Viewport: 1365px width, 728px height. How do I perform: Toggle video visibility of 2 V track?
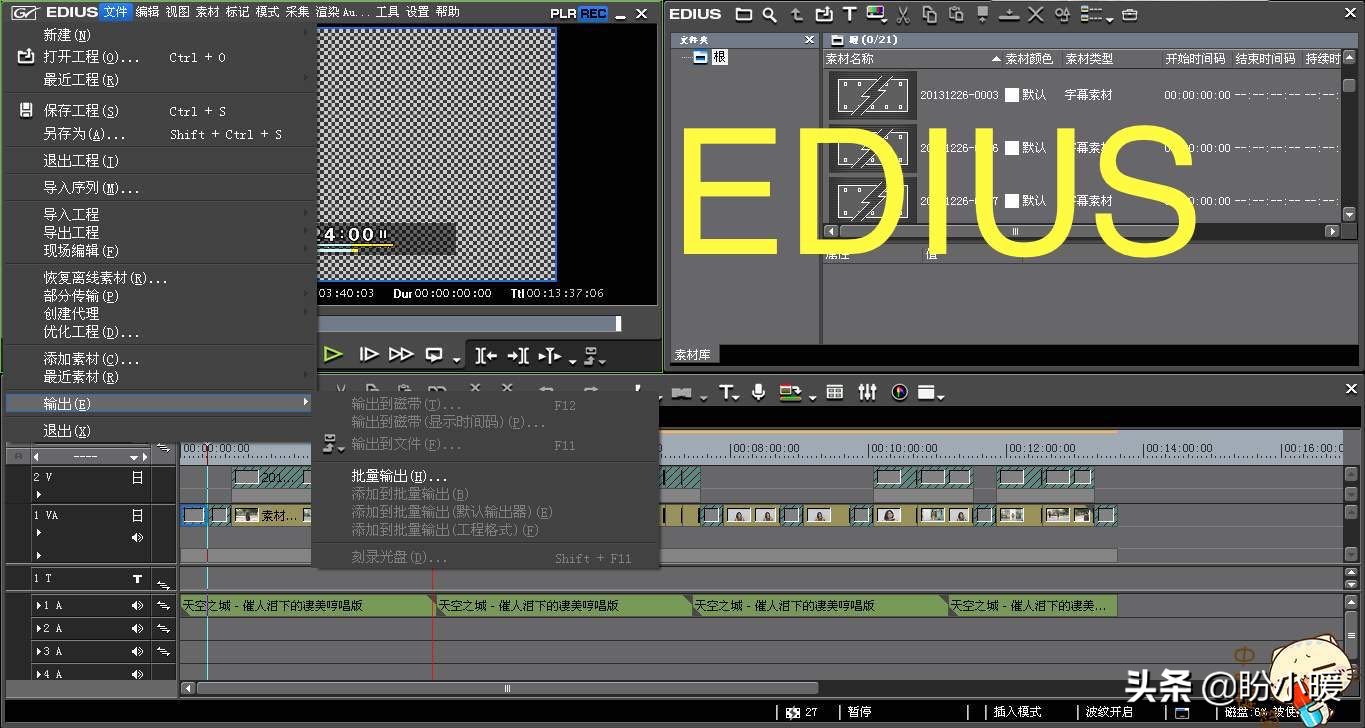pyautogui.click(x=137, y=478)
